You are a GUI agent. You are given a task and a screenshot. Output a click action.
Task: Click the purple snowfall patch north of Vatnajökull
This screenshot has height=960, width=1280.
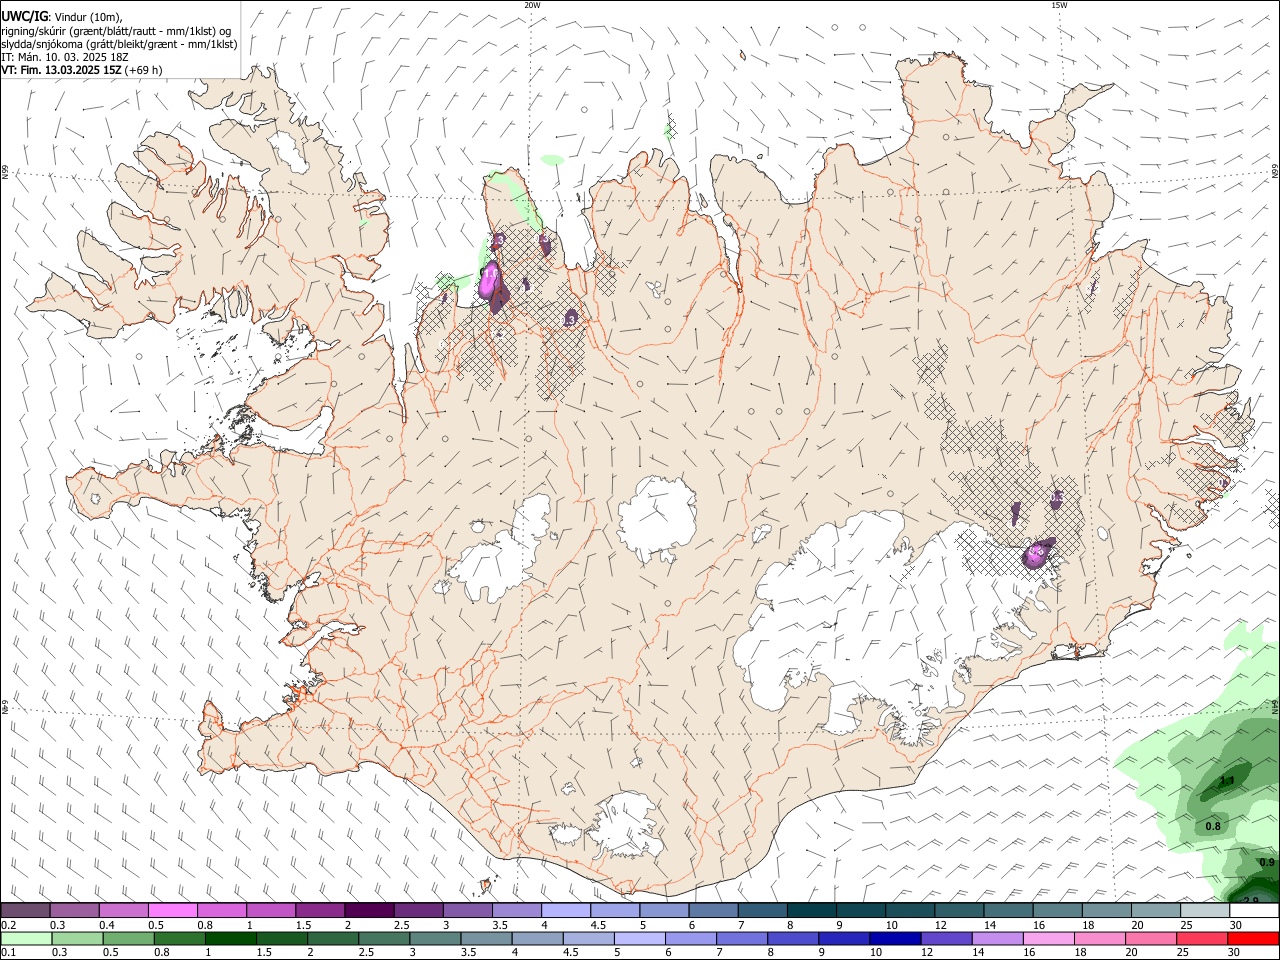point(1038,552)
